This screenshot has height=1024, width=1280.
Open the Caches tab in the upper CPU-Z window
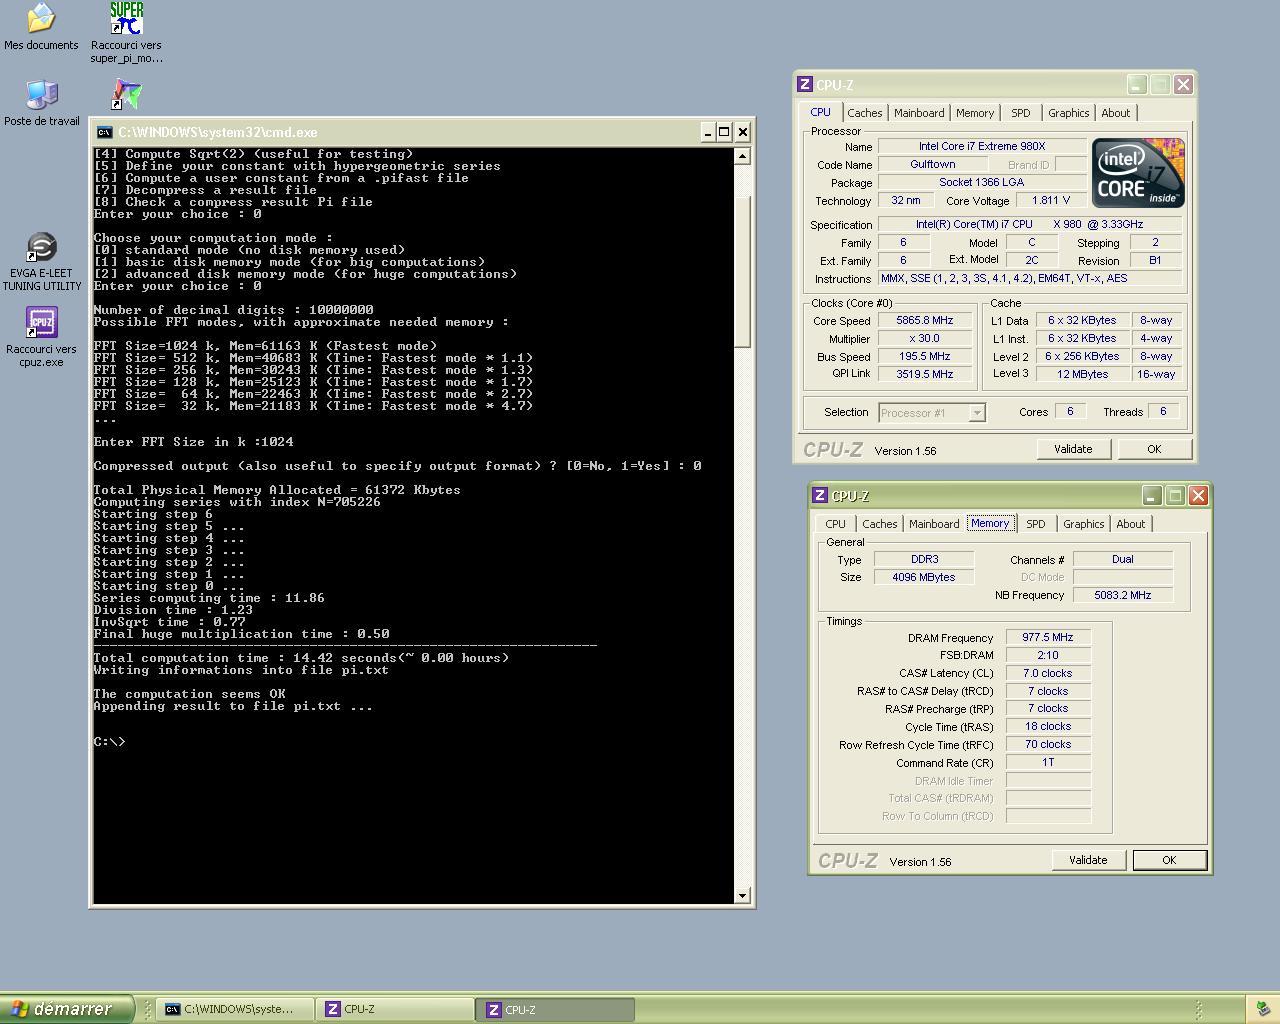pyautogui.click(x=865, y=113)
